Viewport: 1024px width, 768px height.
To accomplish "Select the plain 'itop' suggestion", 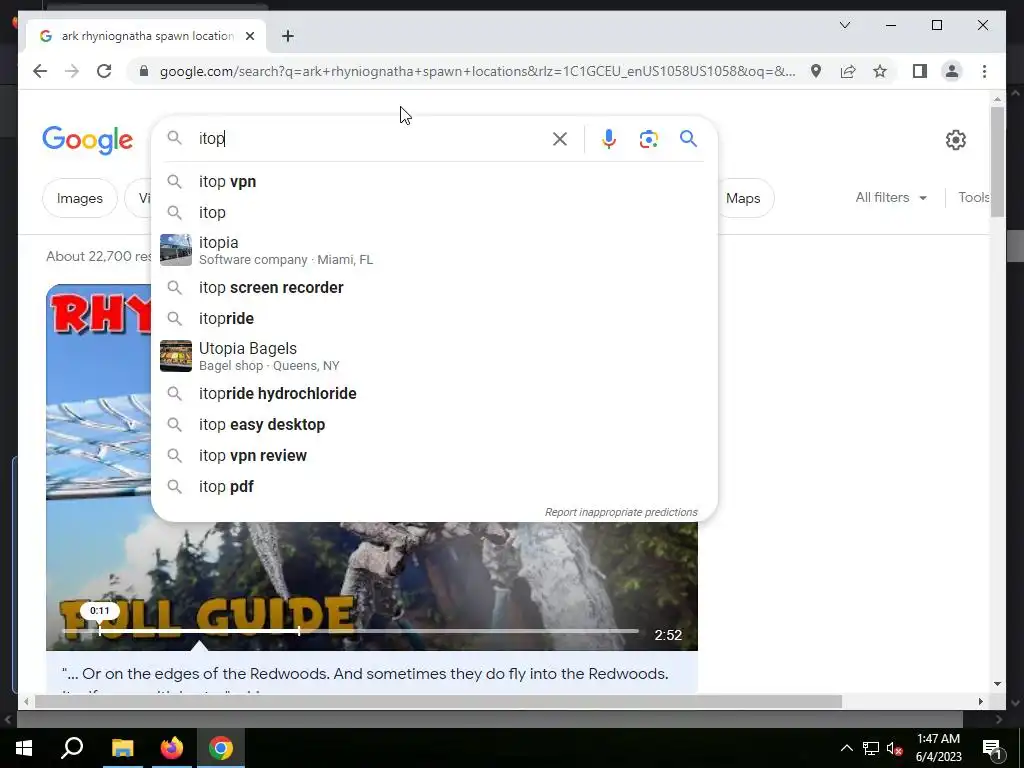I will 434,212.
